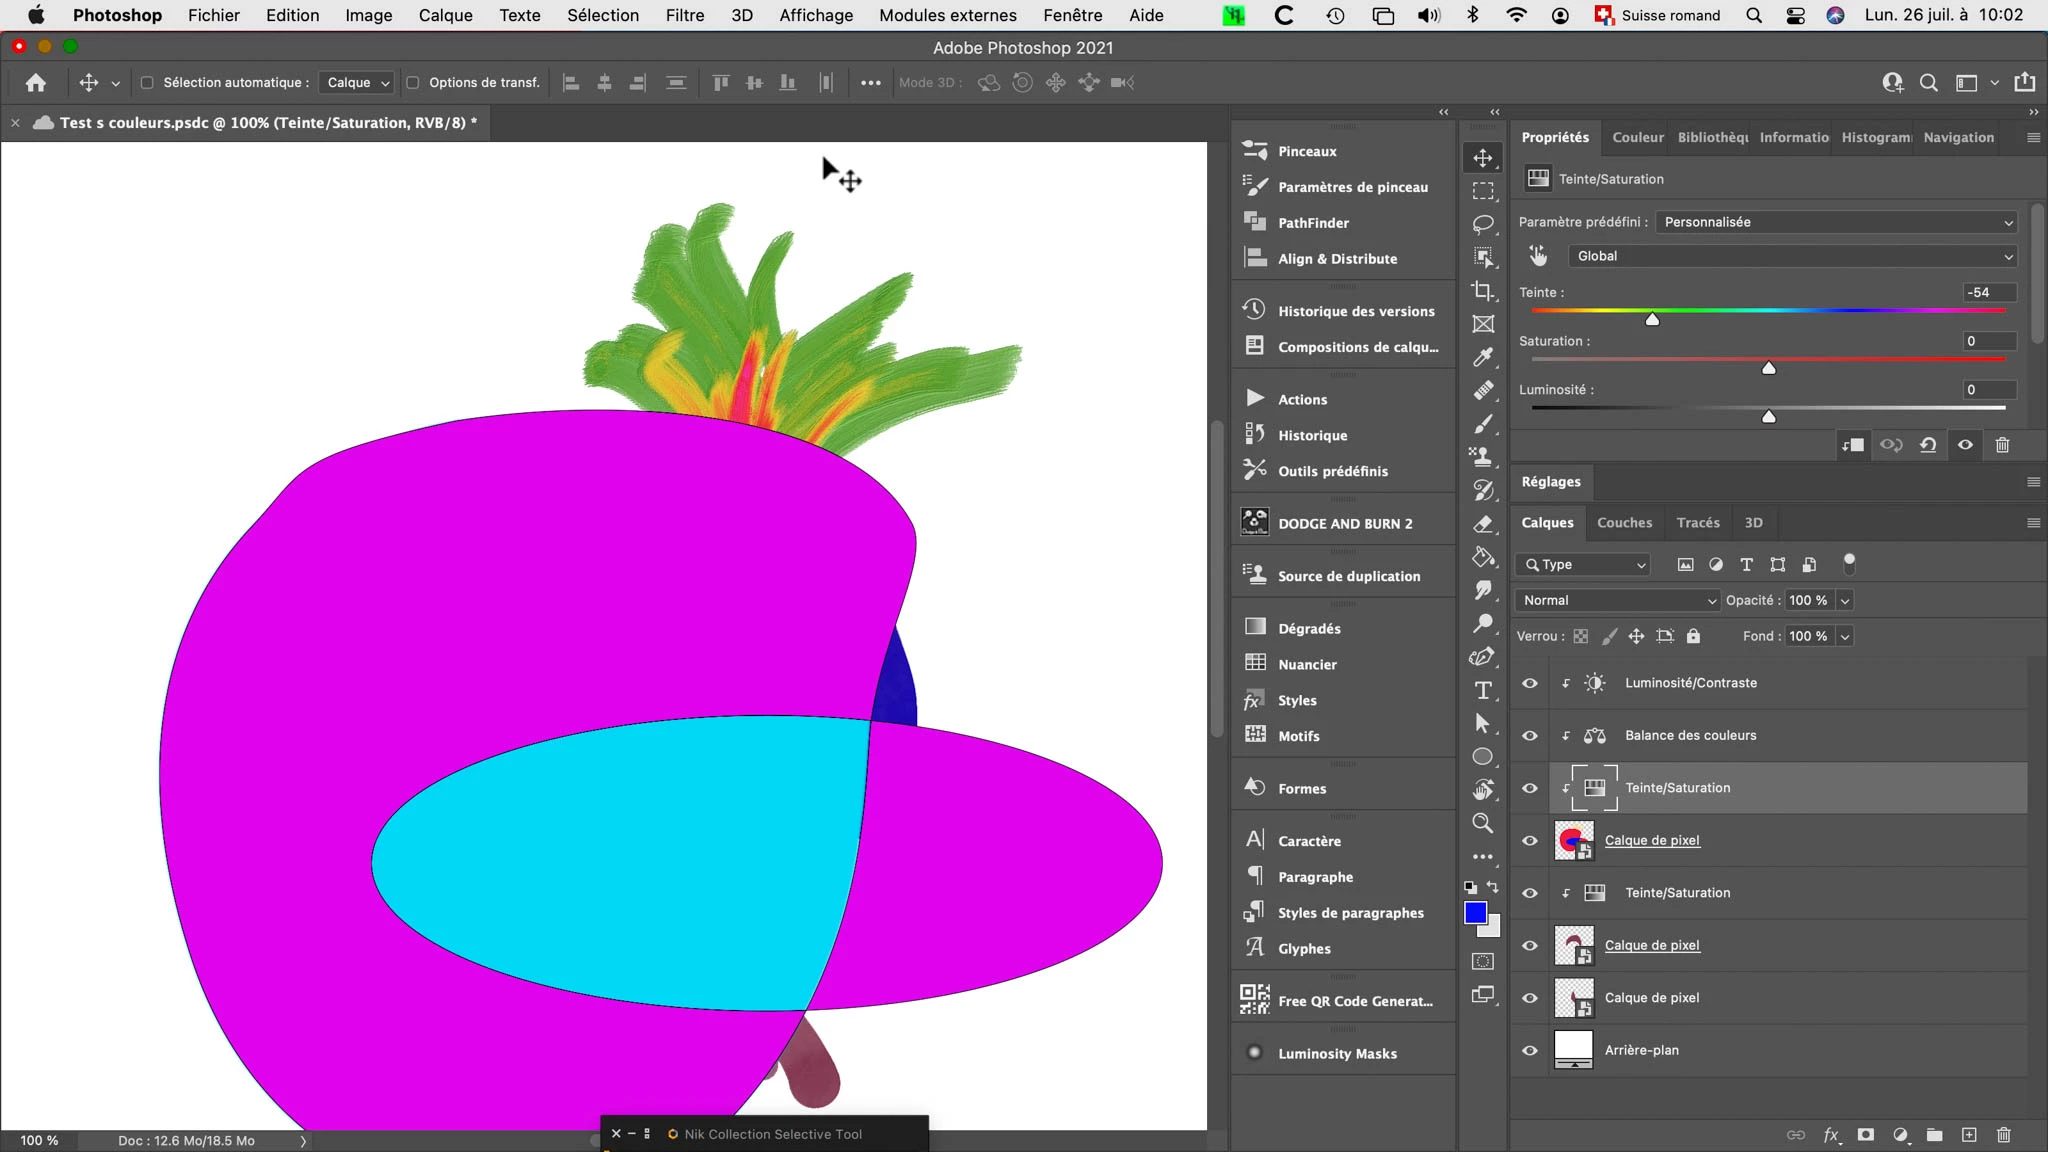This screenshot has height=1152, width=2048.
Task: Select the Eyedropper tool
Action: click(1483, 357)
